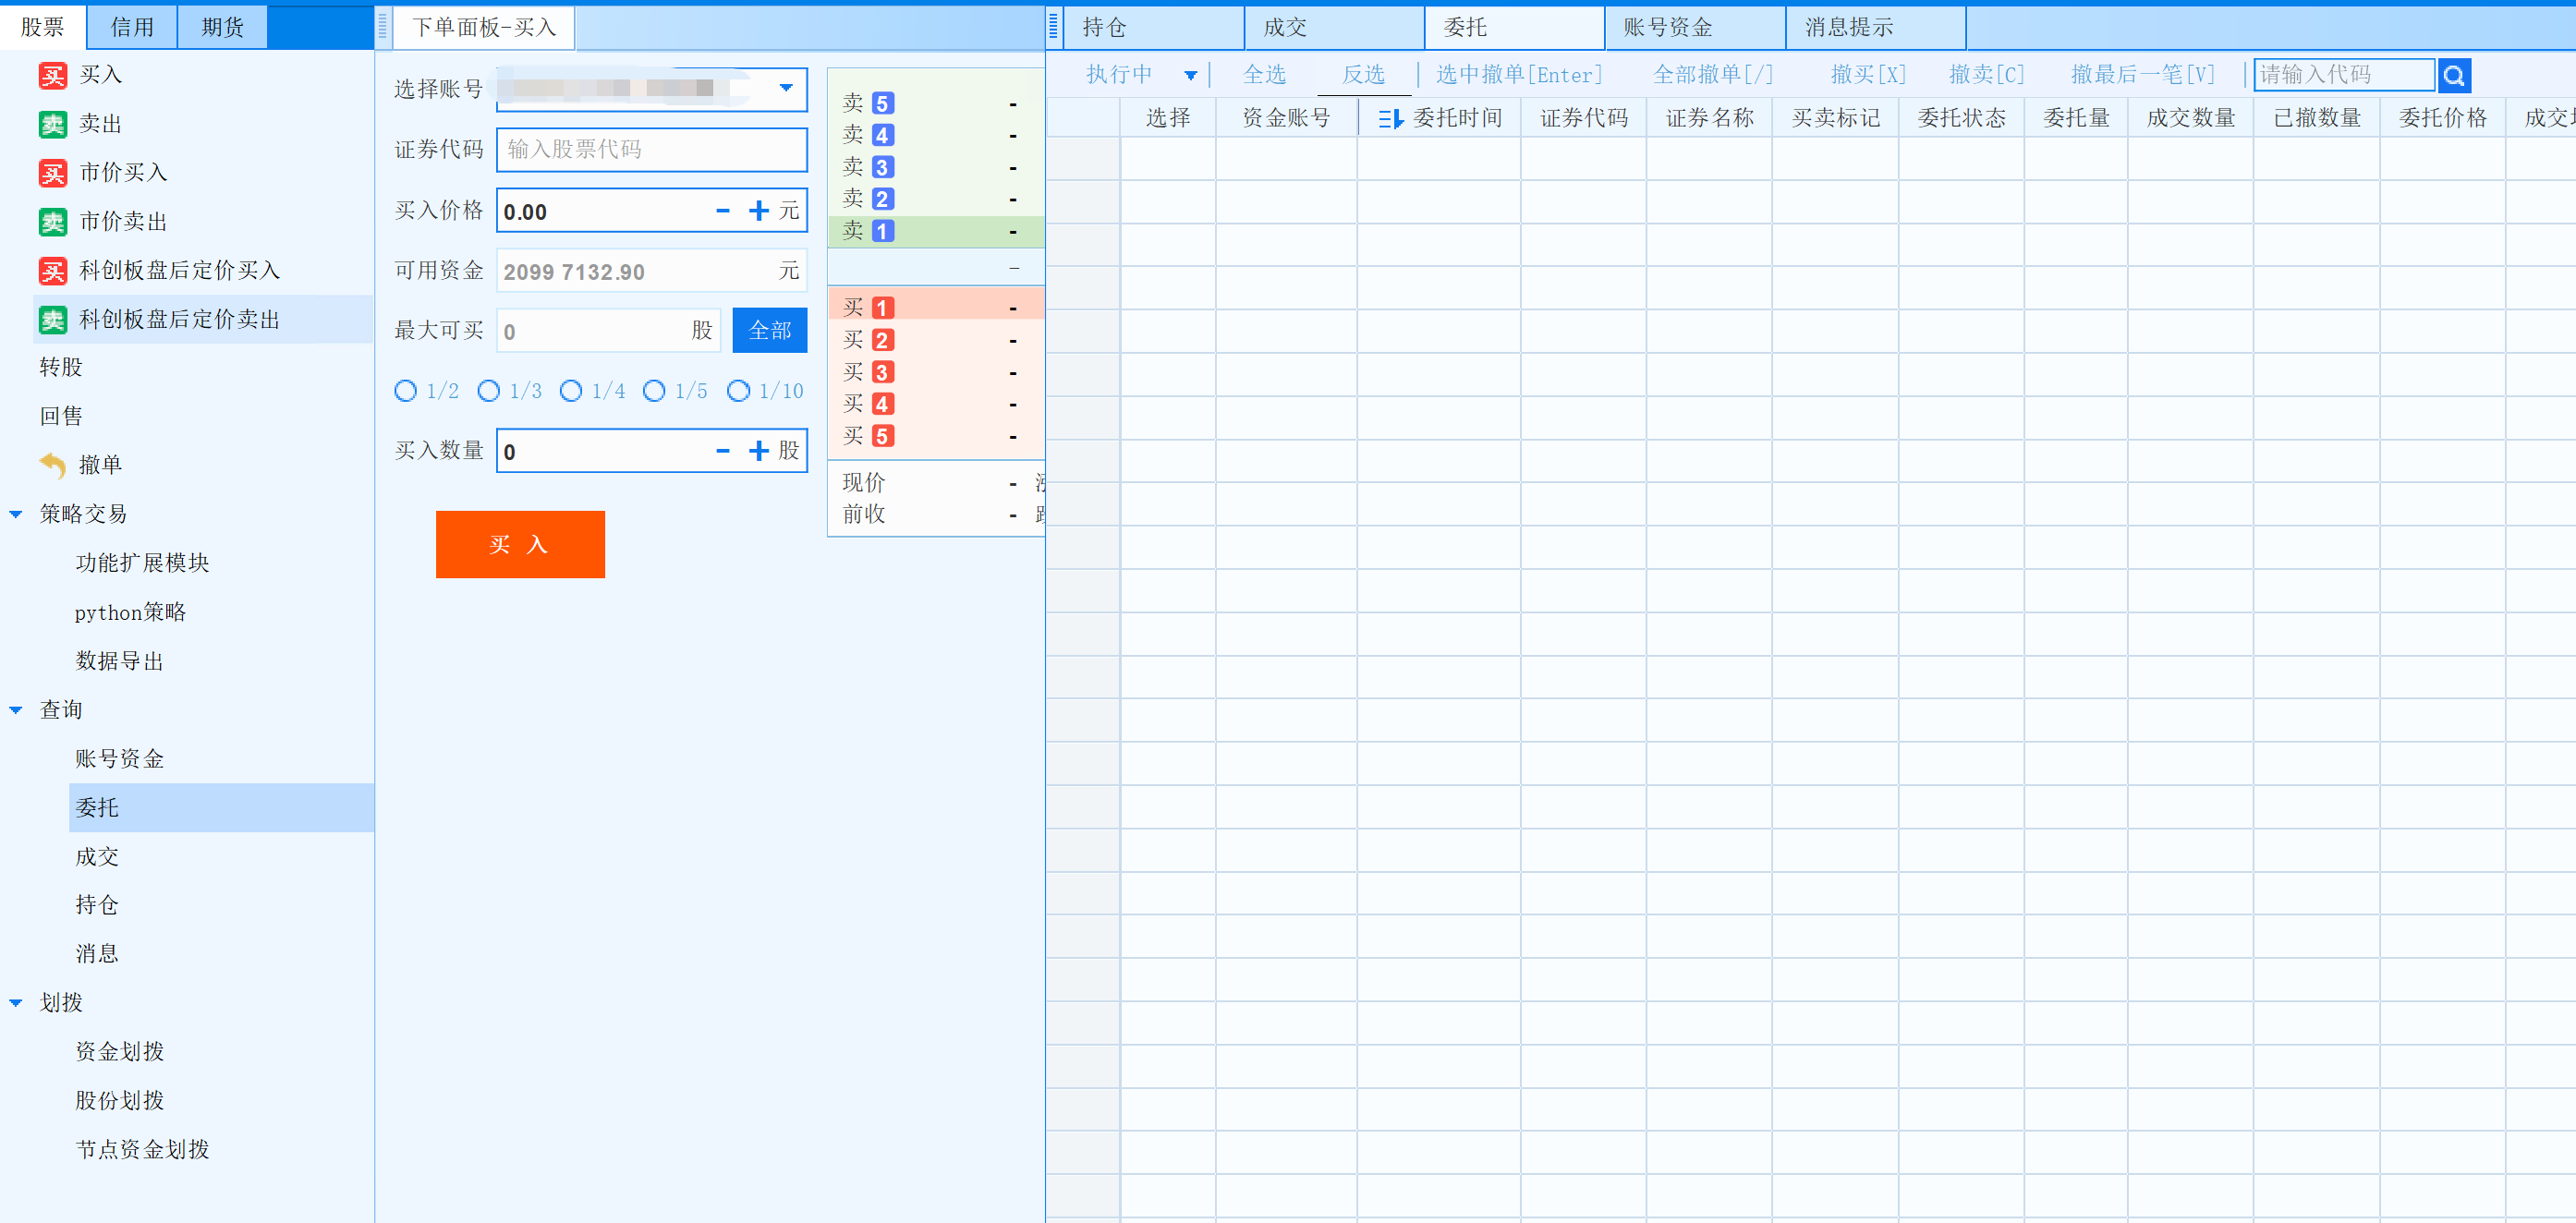Click the blue 全部 button
2576x1223 pixels.
(769, 330)
